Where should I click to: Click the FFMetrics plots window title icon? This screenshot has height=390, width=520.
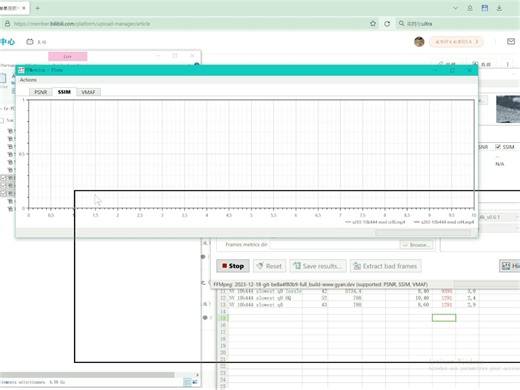coord(21,70)
